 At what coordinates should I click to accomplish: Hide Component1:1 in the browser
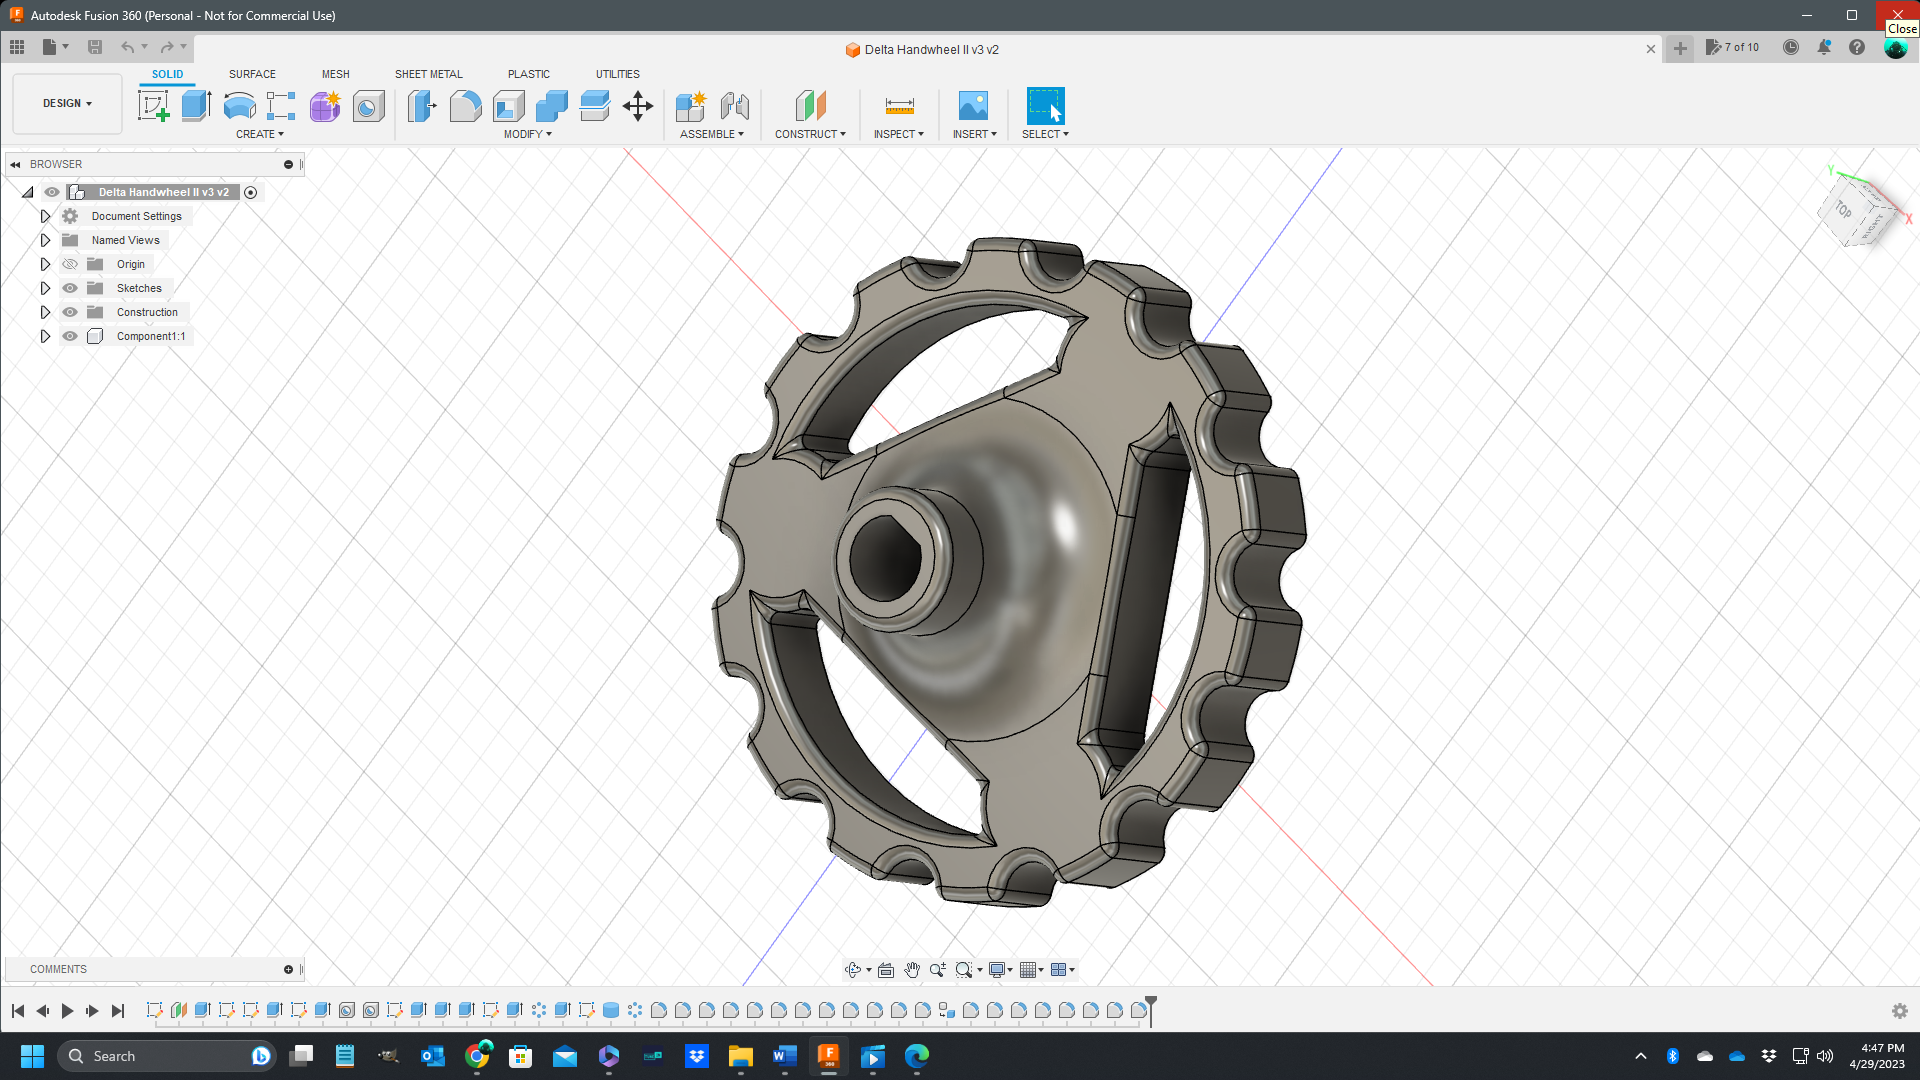70,336
